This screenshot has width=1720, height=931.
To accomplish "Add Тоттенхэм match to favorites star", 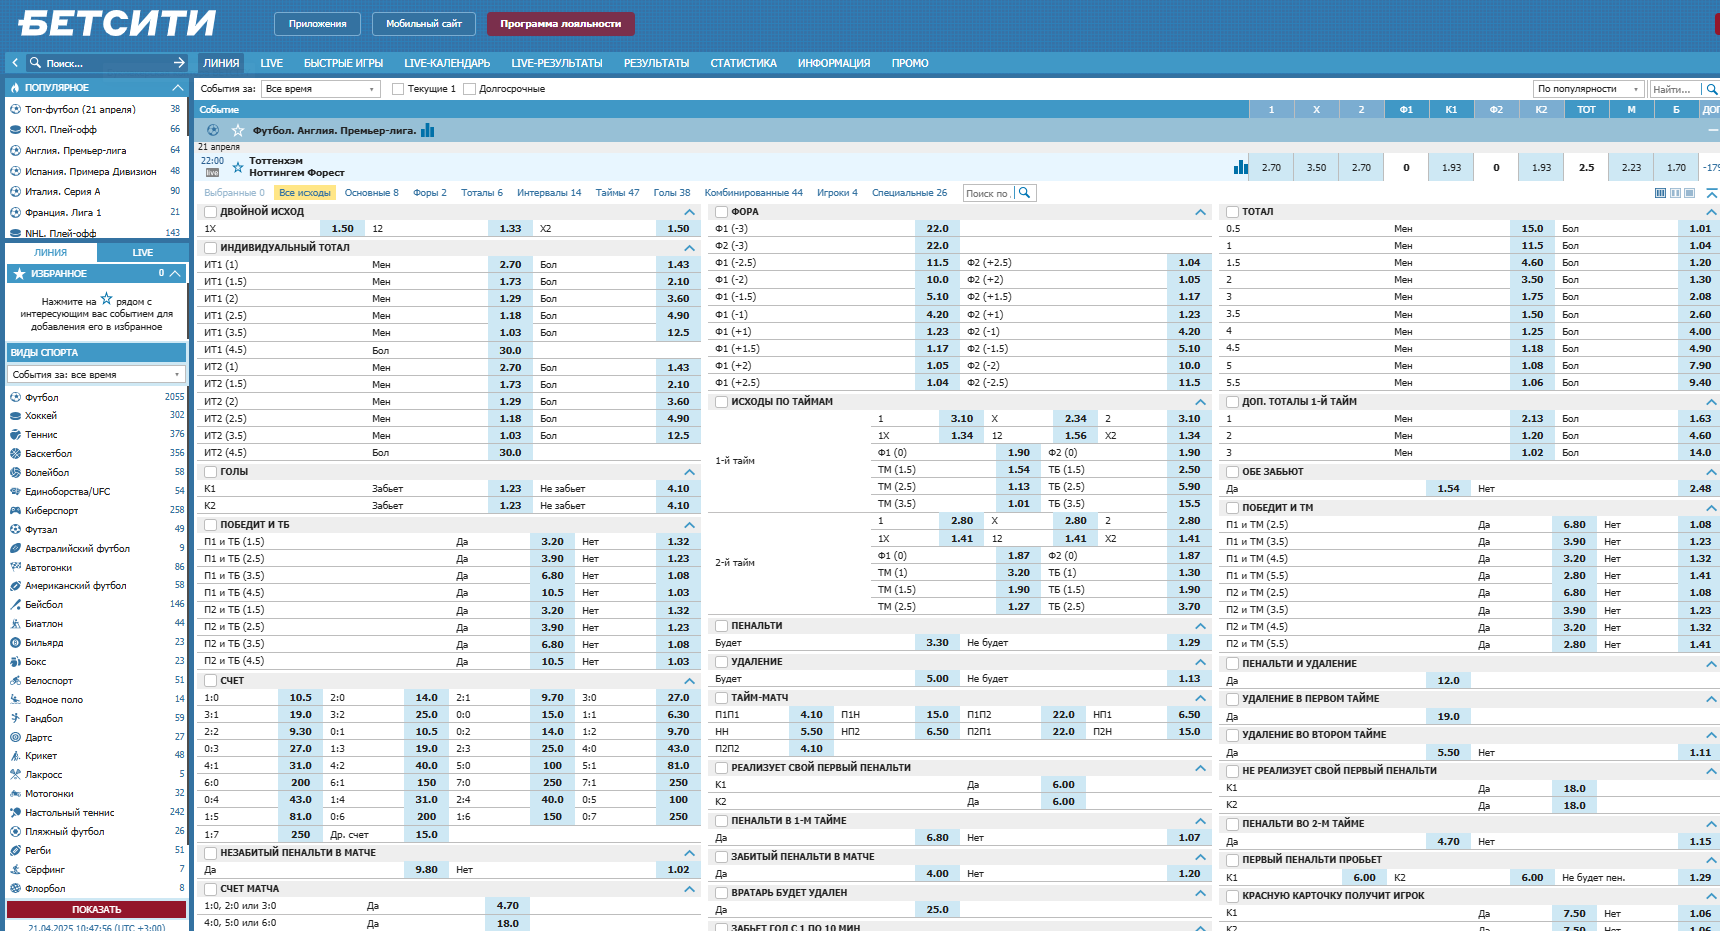I will (238, 167).
